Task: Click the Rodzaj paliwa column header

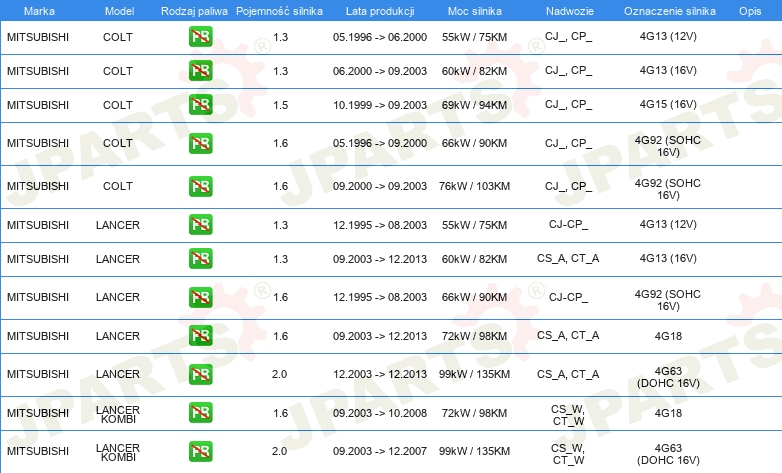Action: point(194,11)
